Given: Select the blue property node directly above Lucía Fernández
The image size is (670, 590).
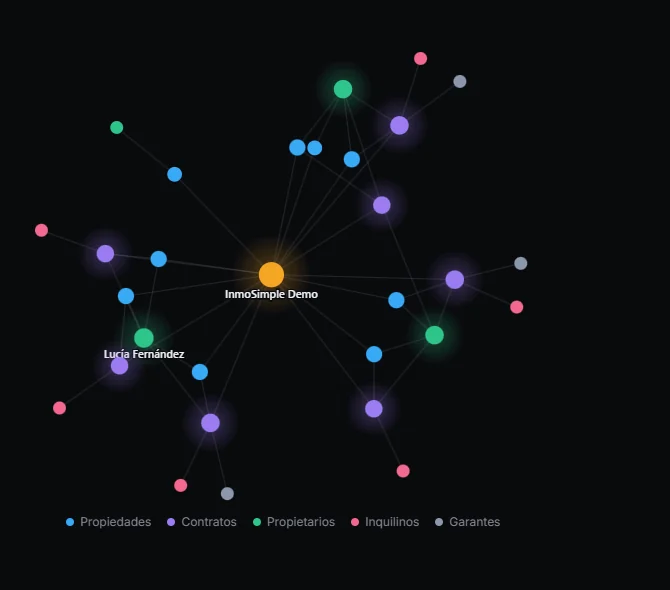Looking at the screenshot, I should (126, 296).
